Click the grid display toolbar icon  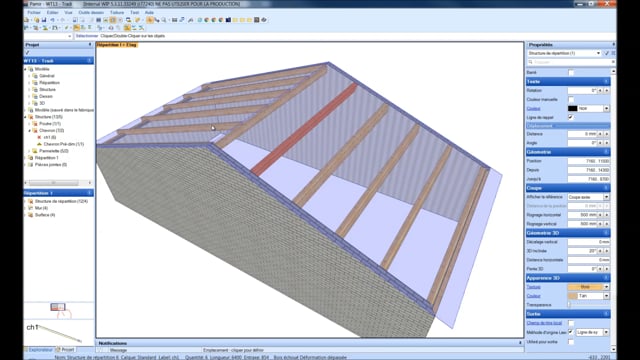[x=98, y=20]
